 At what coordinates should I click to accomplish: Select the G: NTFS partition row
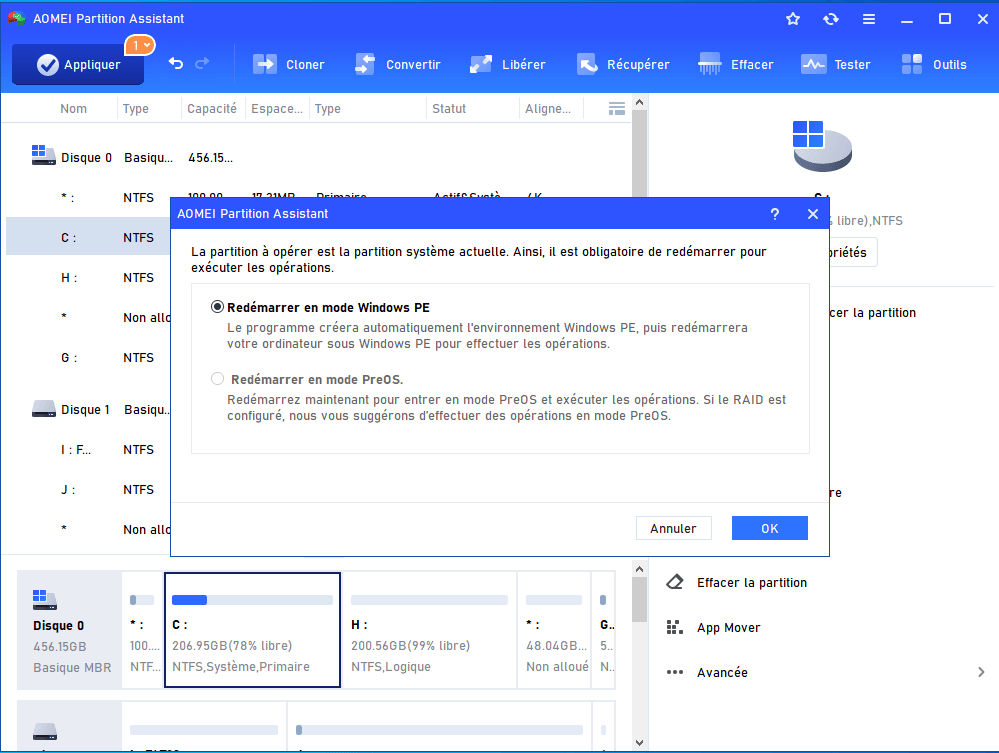coord(88,357)
